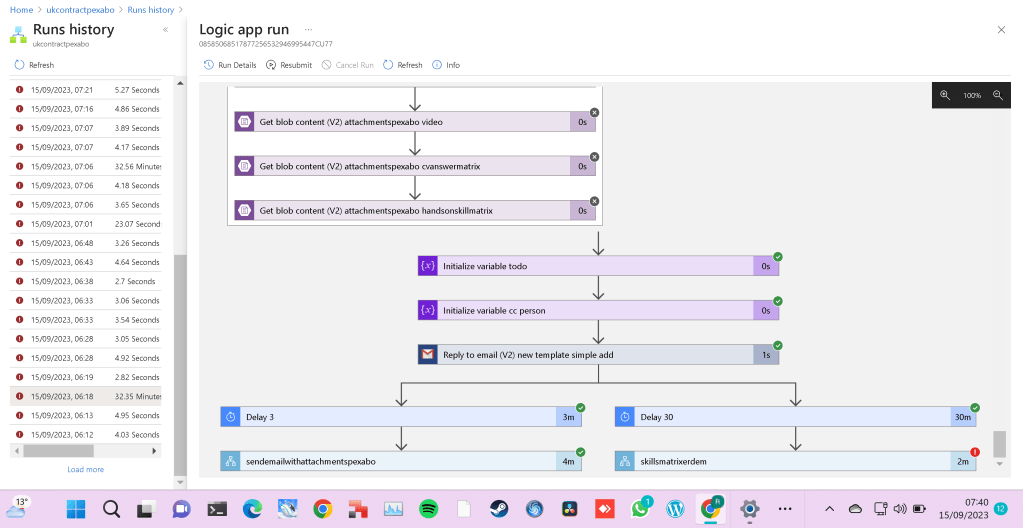Open WhatsApp from the taskbar
Screen dimensions: 1023x528
641,509
